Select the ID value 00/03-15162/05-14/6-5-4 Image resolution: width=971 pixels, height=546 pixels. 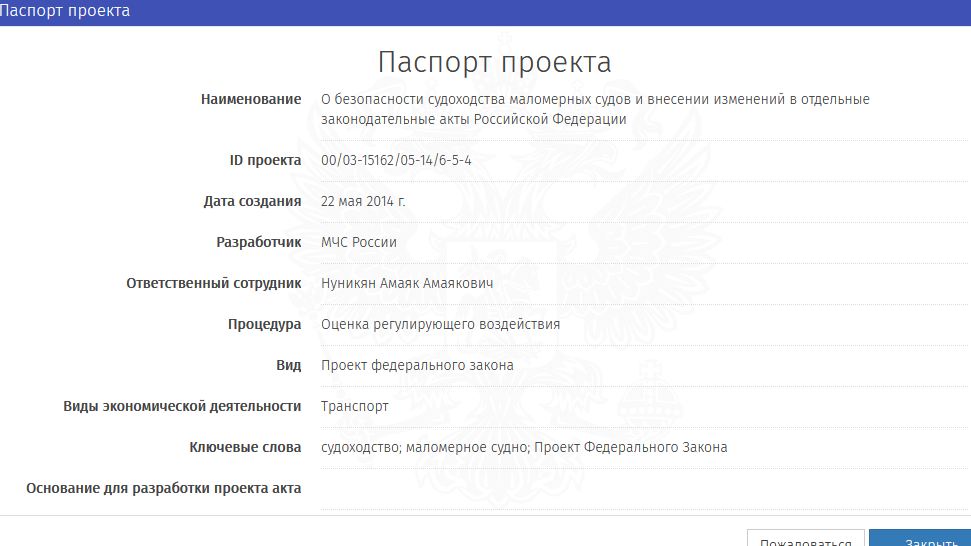[x=396, y=160]
